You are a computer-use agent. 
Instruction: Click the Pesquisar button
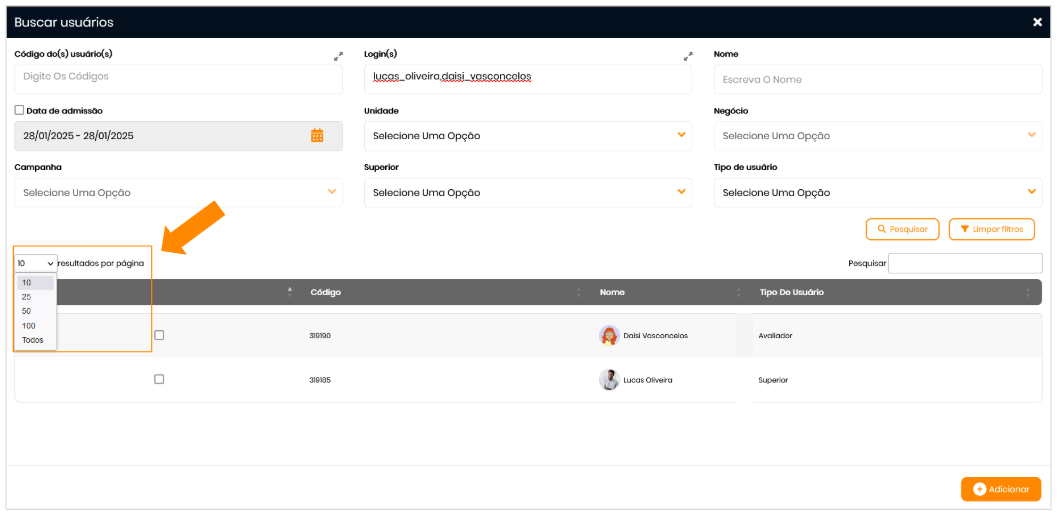[902, 229]
